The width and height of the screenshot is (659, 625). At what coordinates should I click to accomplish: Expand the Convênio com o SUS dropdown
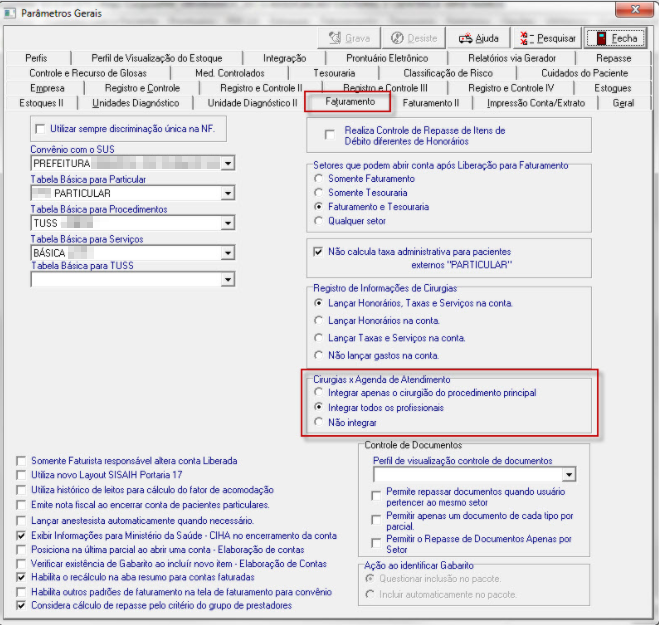coord(227,163)
